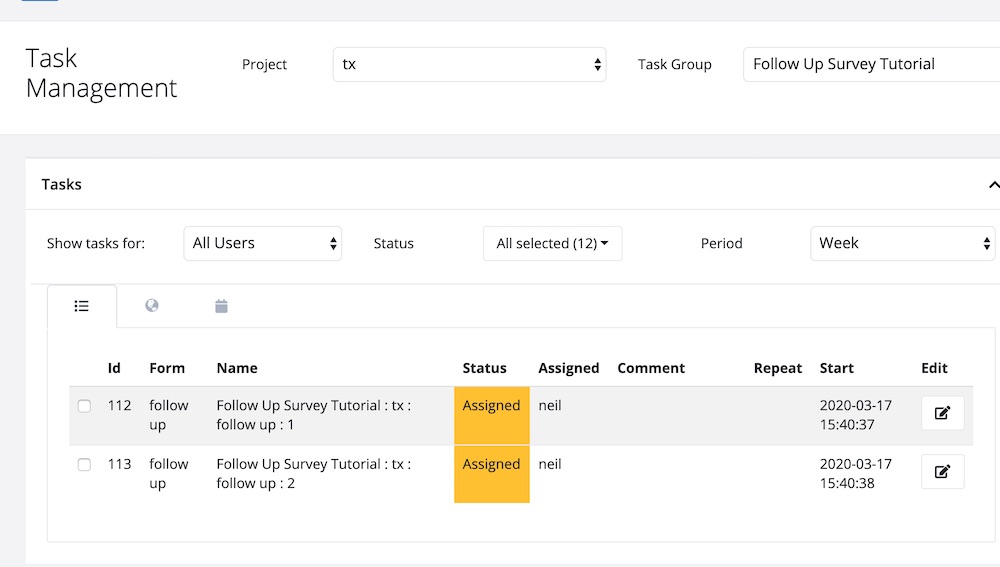The height and width of the screenshot is (567, 1000).
Task: Collapse the Tasks panel chevron
Action: tap(993, 185)
